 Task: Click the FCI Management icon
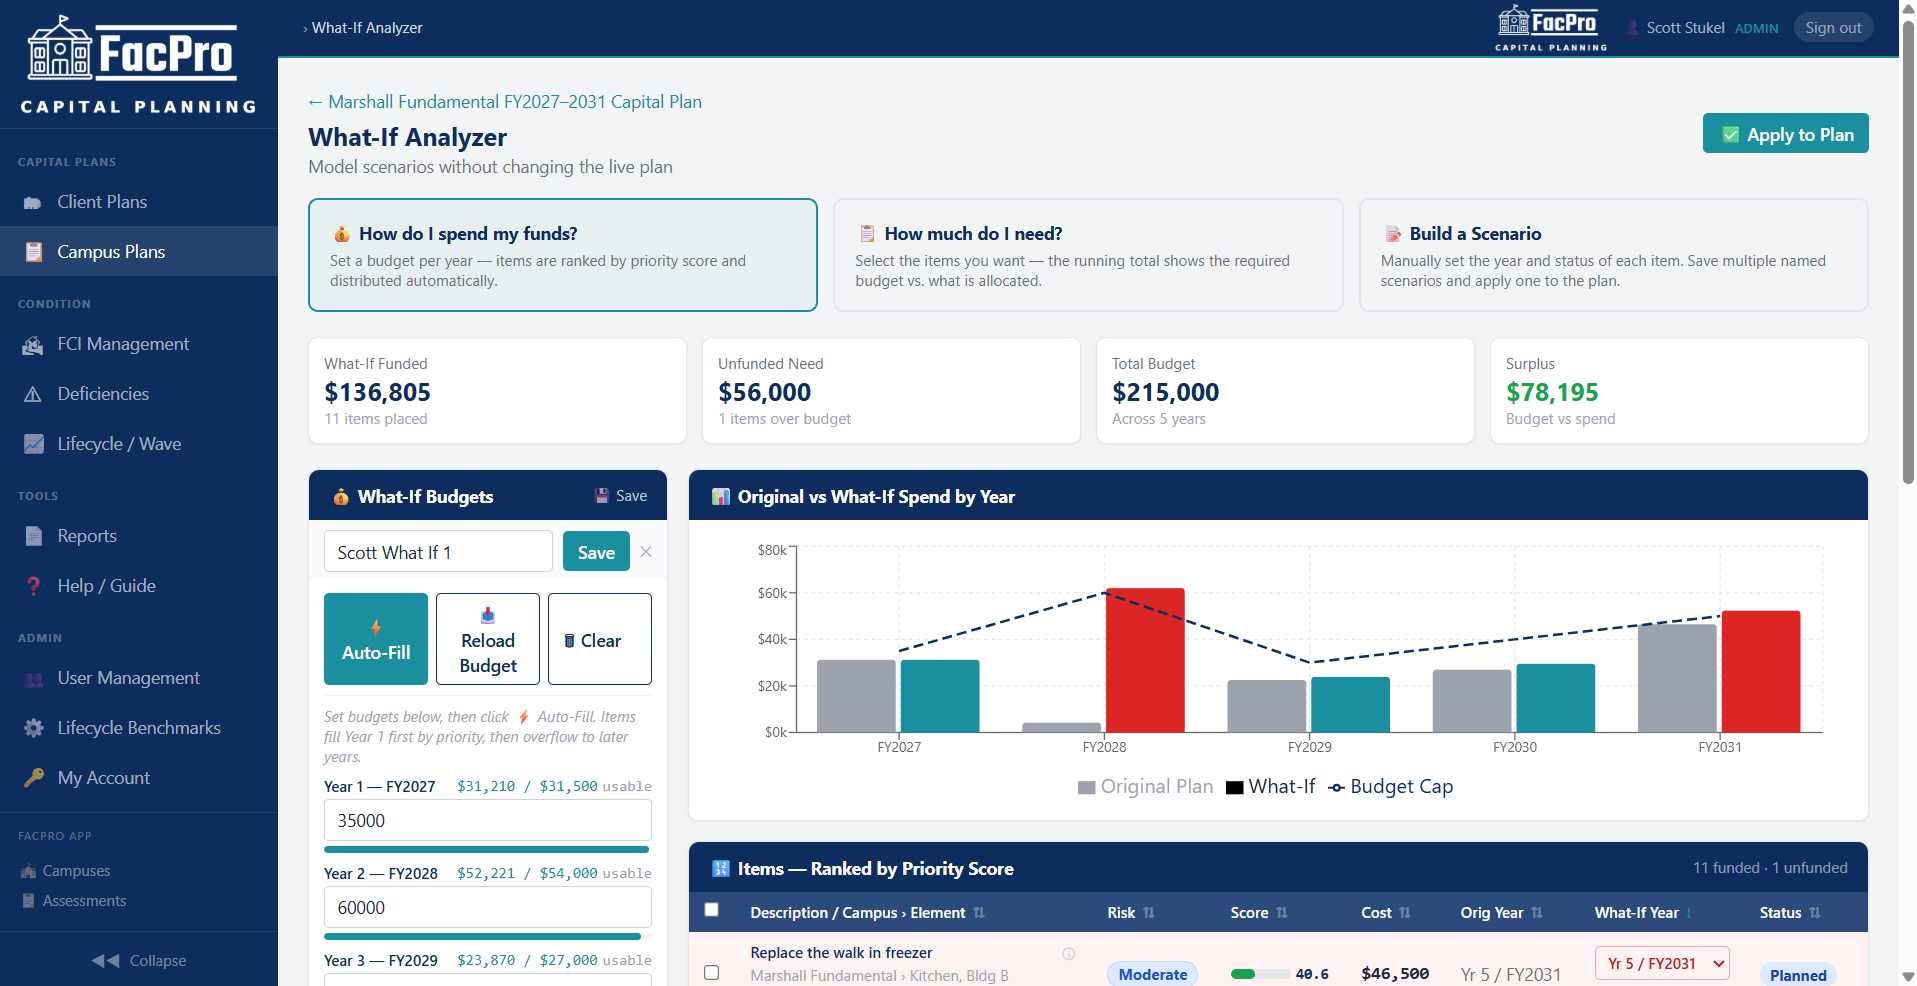pyautogui.click(x=33, y=345)
